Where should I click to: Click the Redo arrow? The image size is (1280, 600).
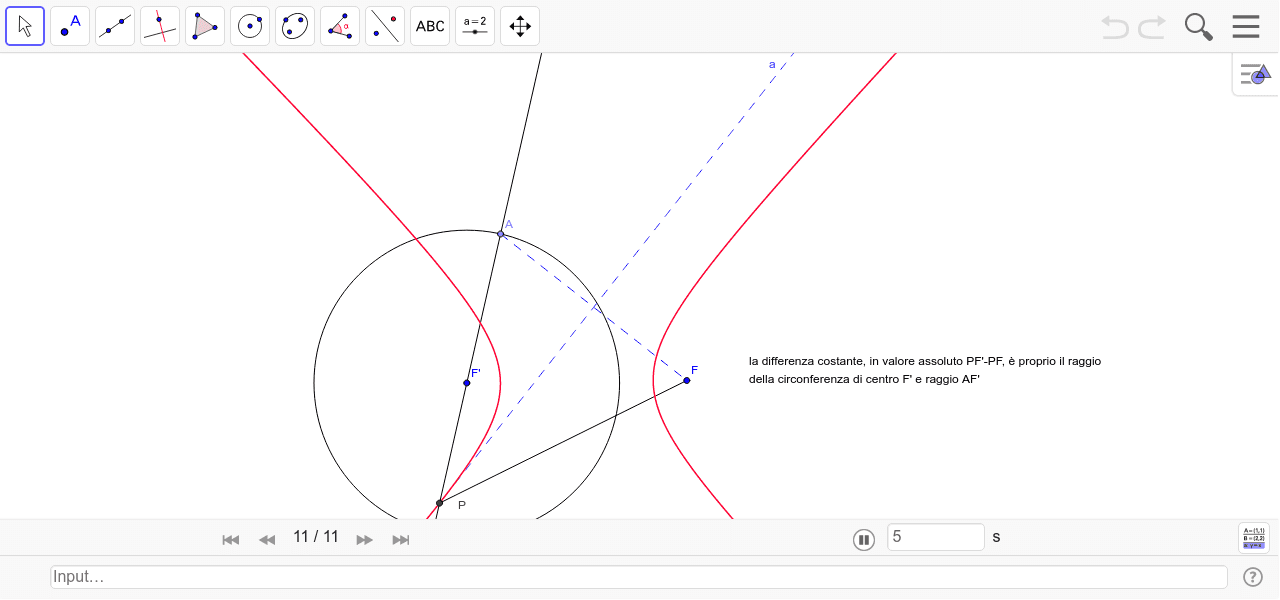coord(1152,27)
